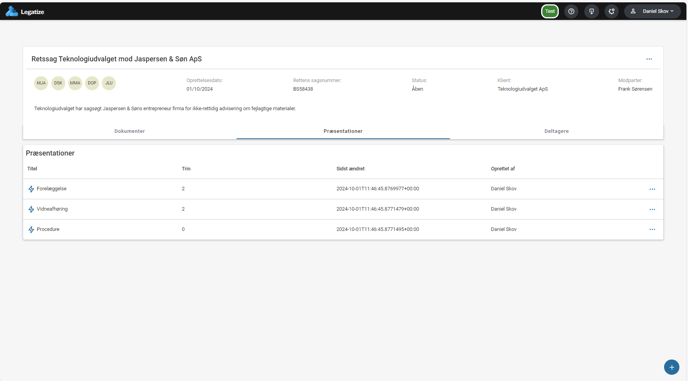Click the Forelæggelse timestamp cell

coord(378,189)
